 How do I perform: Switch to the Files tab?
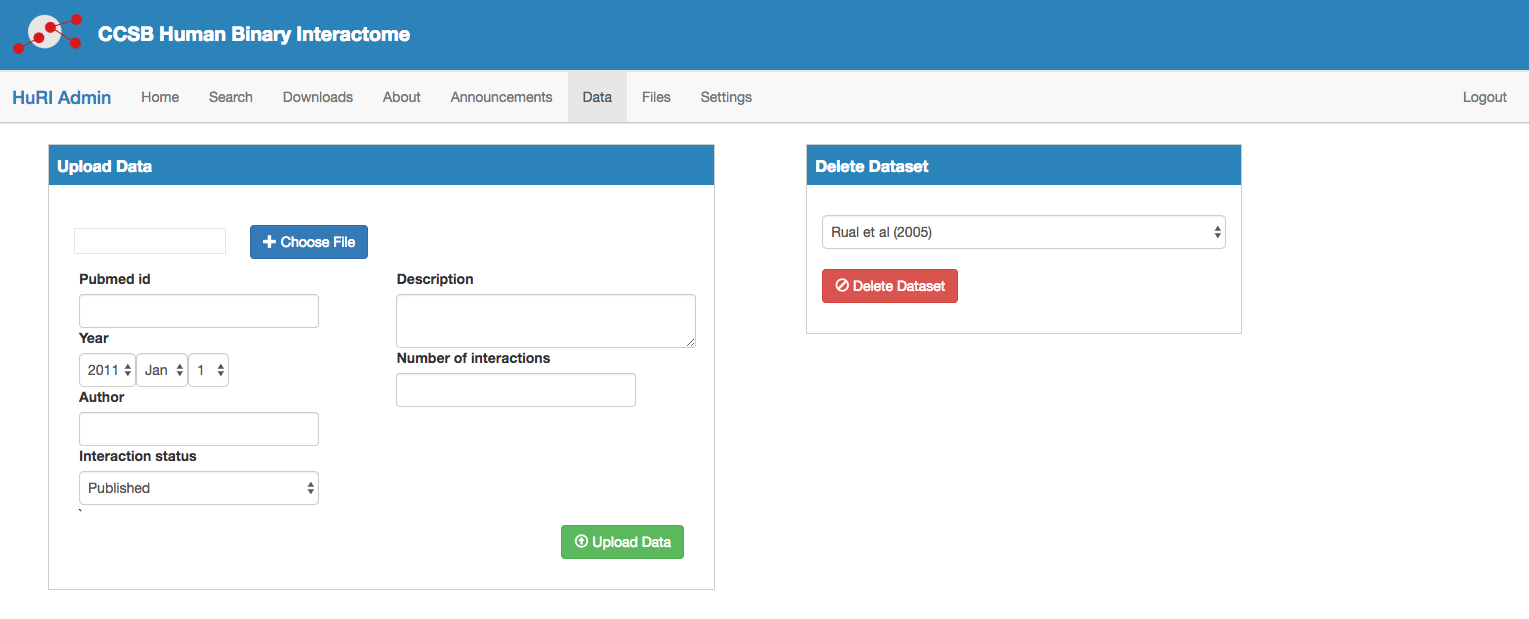pos(656,97)
